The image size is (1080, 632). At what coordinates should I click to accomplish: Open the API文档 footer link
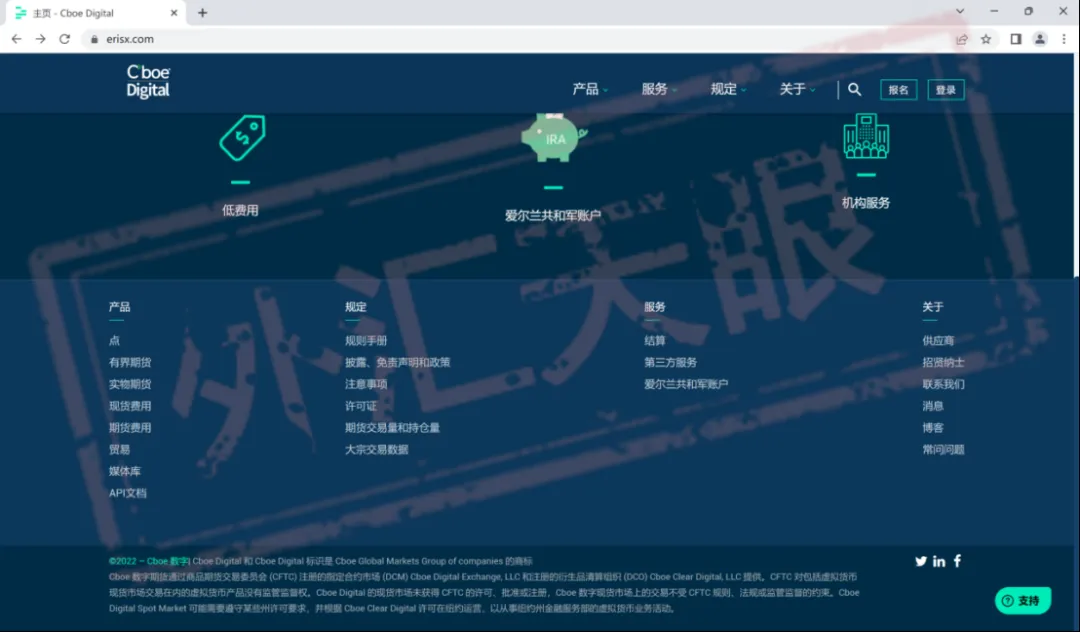click(127, 493)
